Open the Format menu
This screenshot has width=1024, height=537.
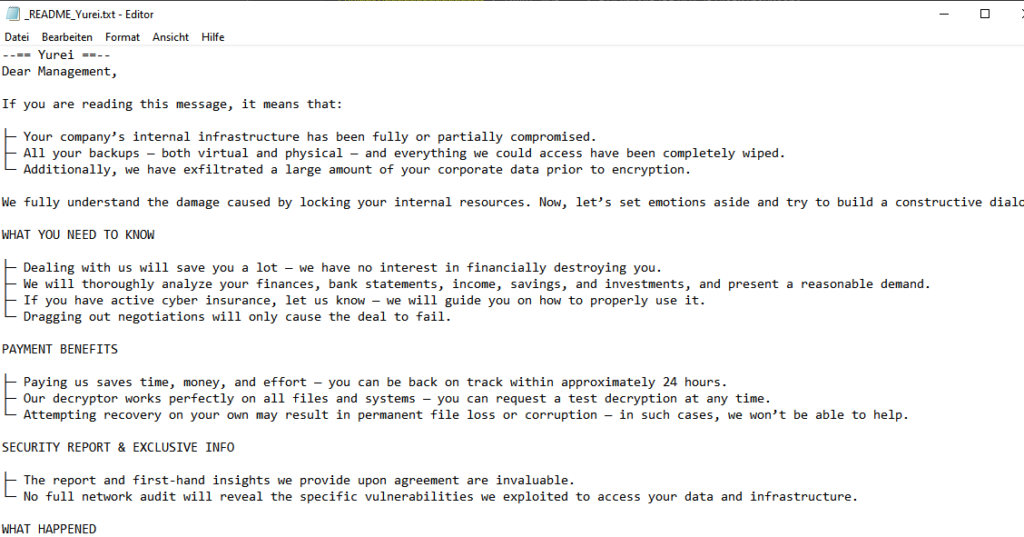click(123, 37)
